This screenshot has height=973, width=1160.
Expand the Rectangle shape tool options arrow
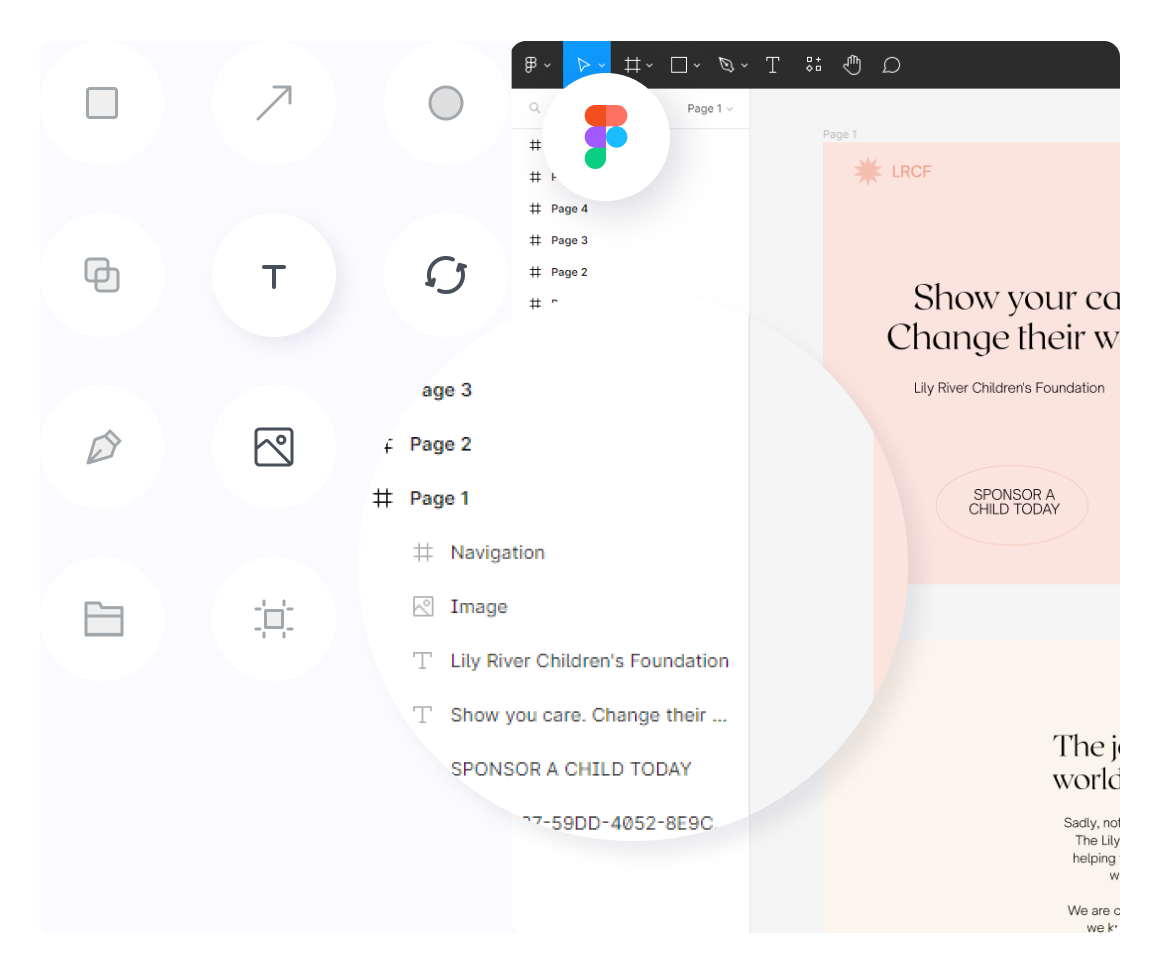point(697,66)
